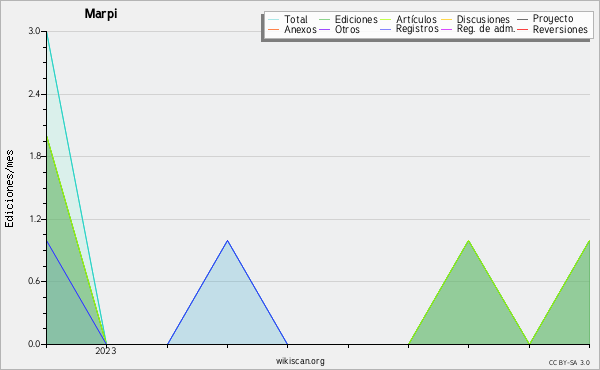Click the 2023 x-axis label
The width and height of the screenshot is (600, 370).
point(106,351)
